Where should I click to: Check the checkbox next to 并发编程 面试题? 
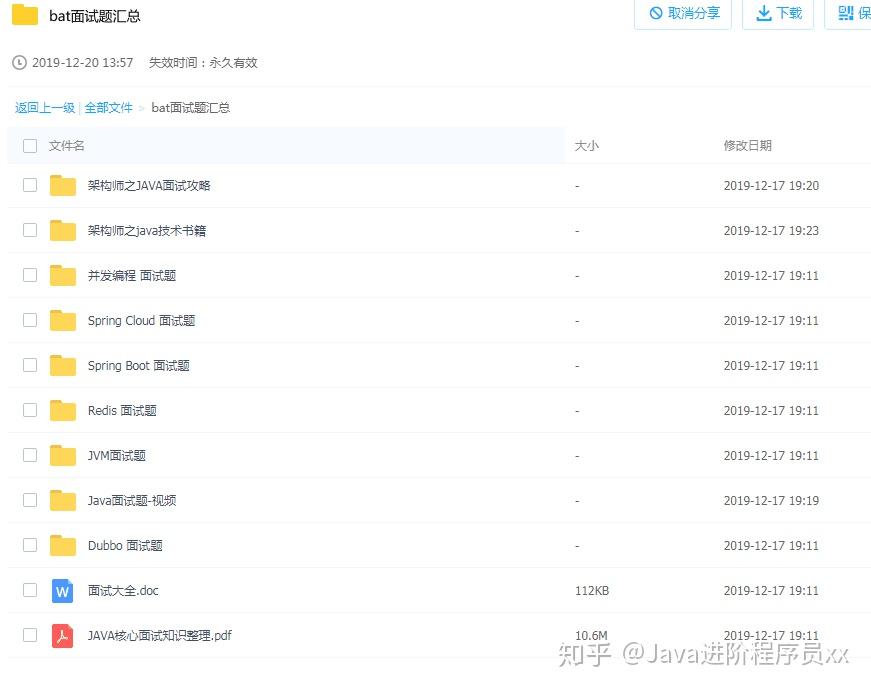point(30,275)
